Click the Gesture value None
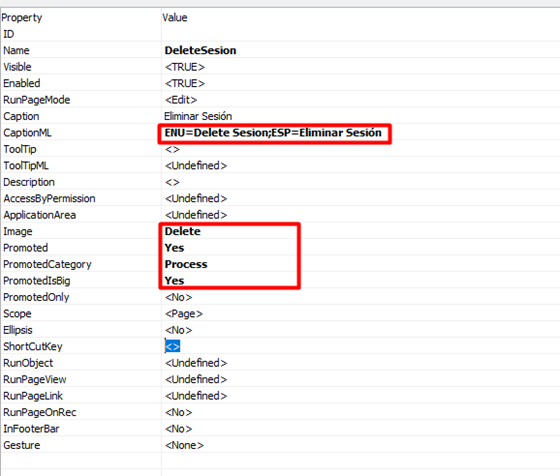 184,445
